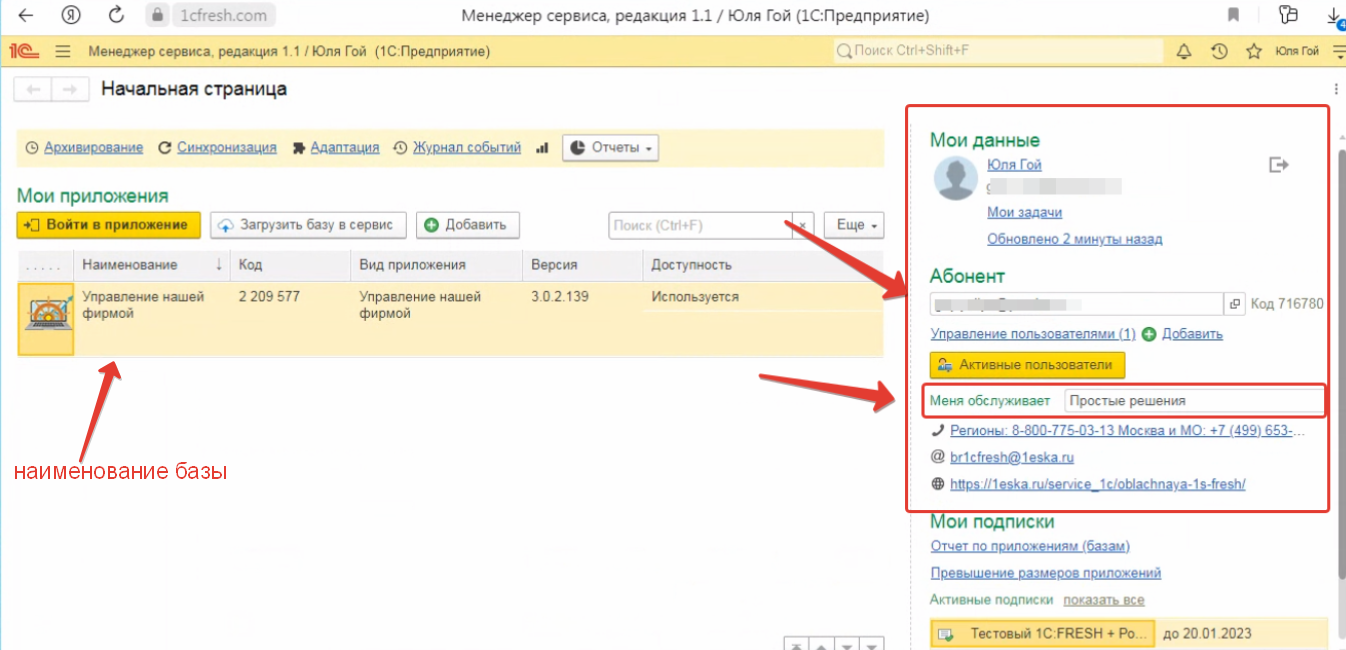Click the br1cfresh@1eska.ru email link

(x=1012, y=457)
